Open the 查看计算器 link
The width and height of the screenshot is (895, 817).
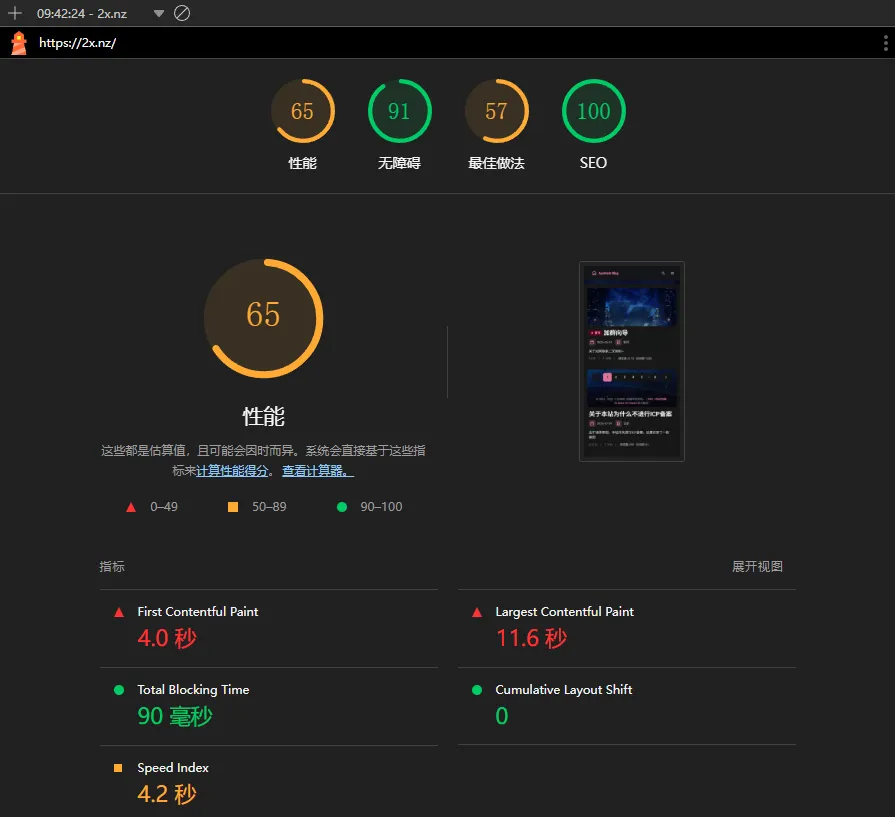point(317,471)
